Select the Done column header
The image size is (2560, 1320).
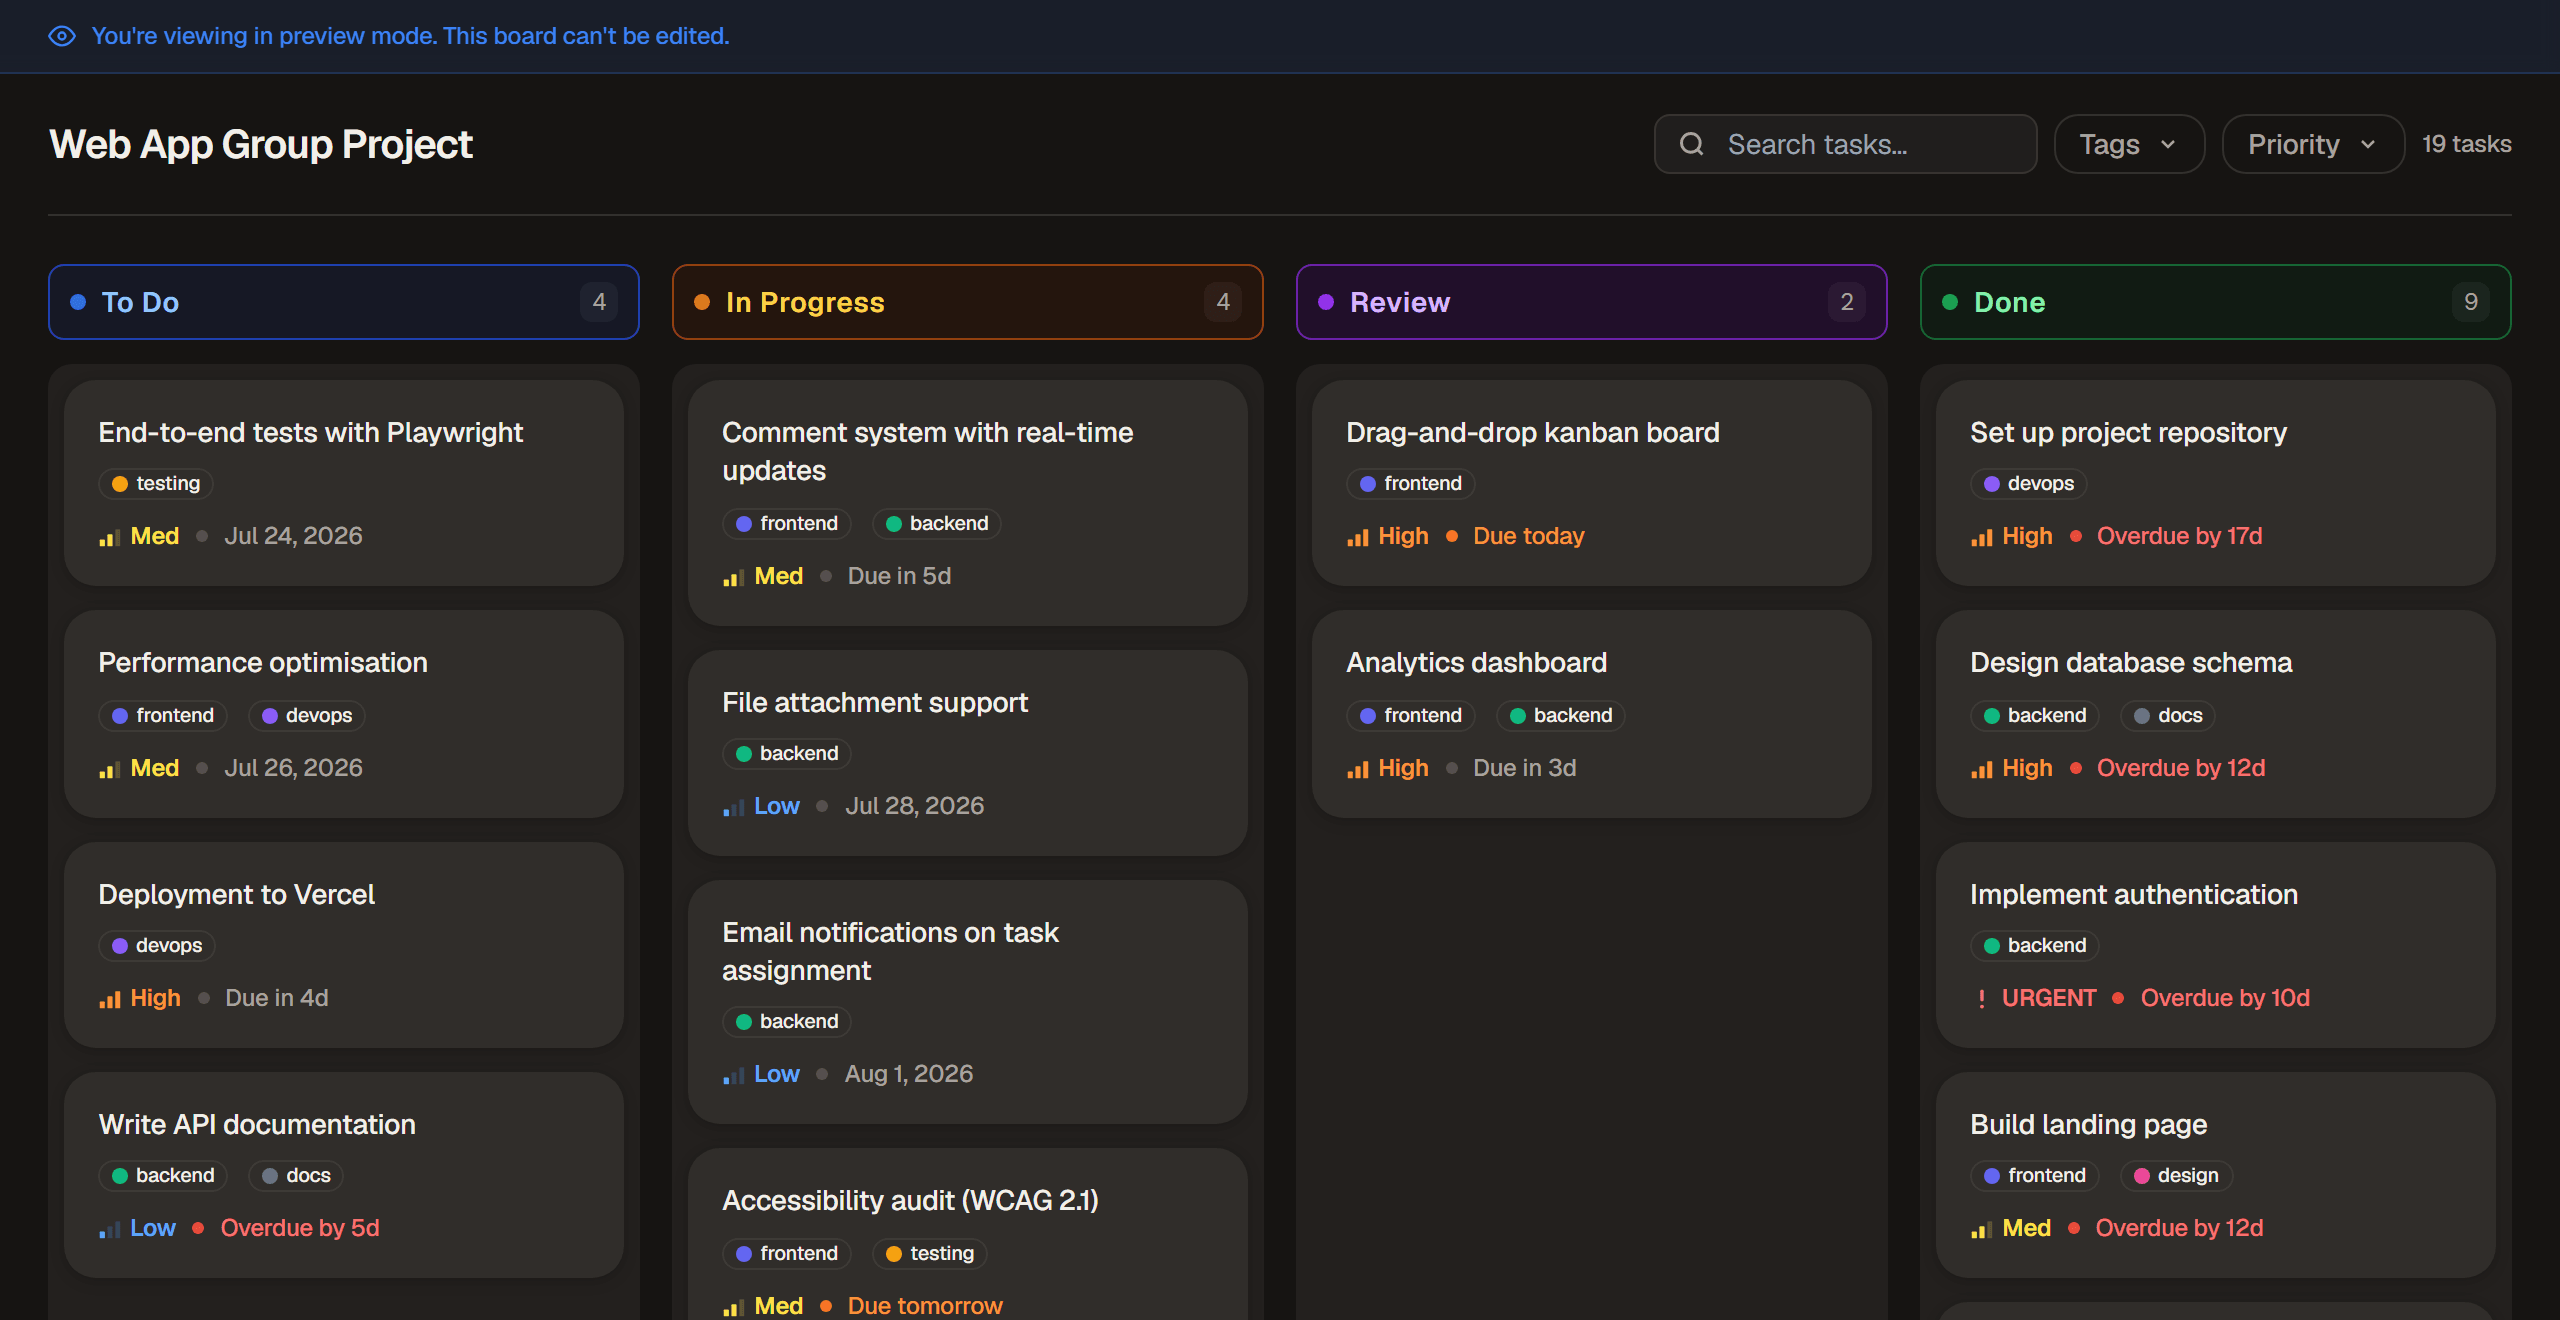tap(2216, 302)
